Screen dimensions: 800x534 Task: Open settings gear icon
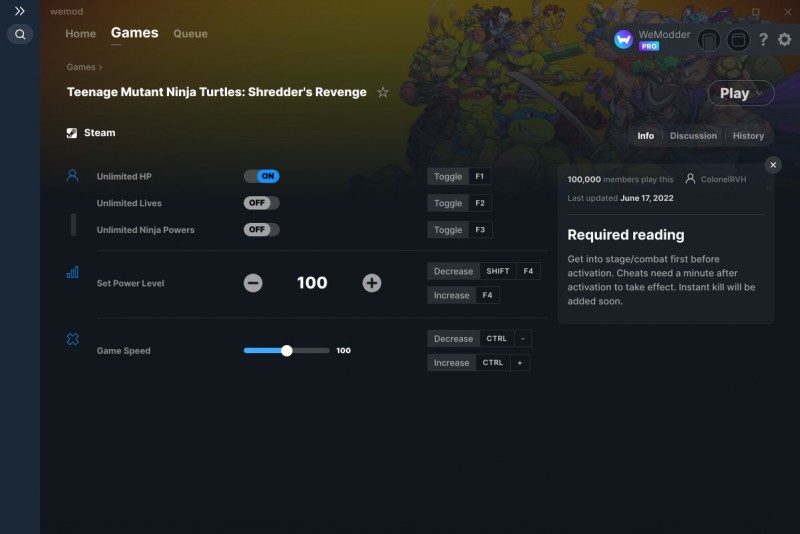coord(784,39)
